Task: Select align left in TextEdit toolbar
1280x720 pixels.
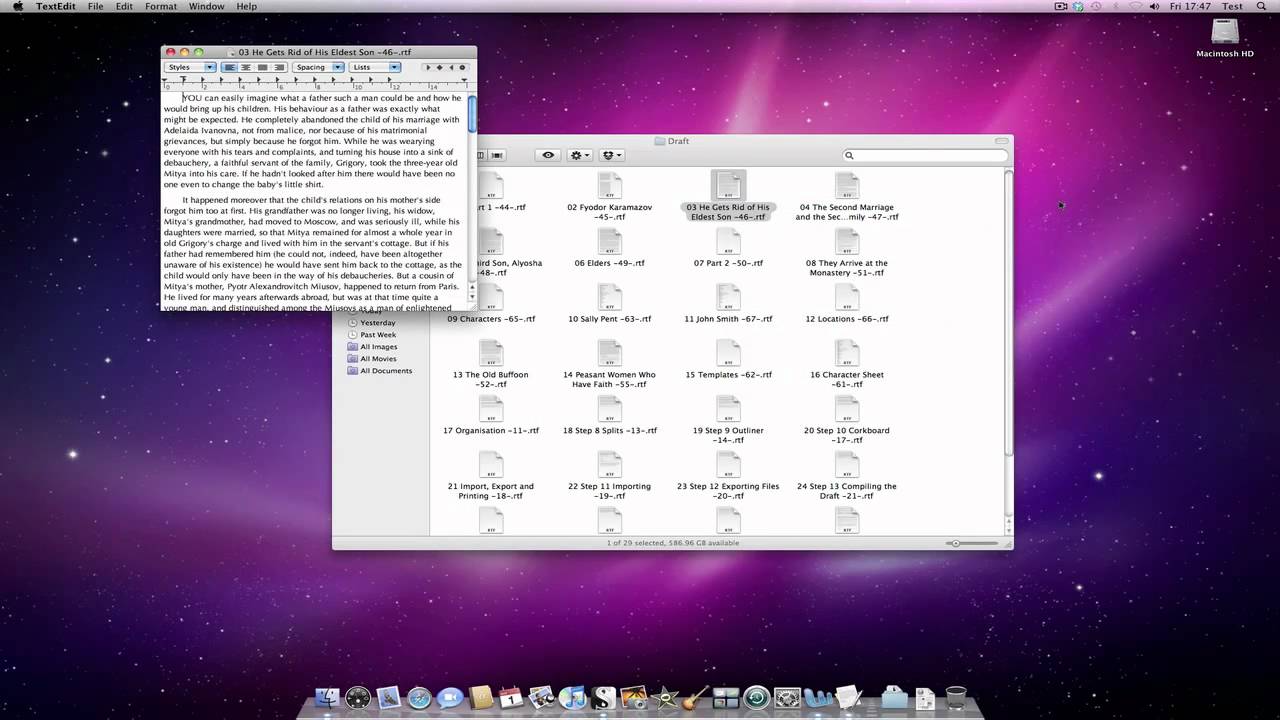Action: coord(229,67)
